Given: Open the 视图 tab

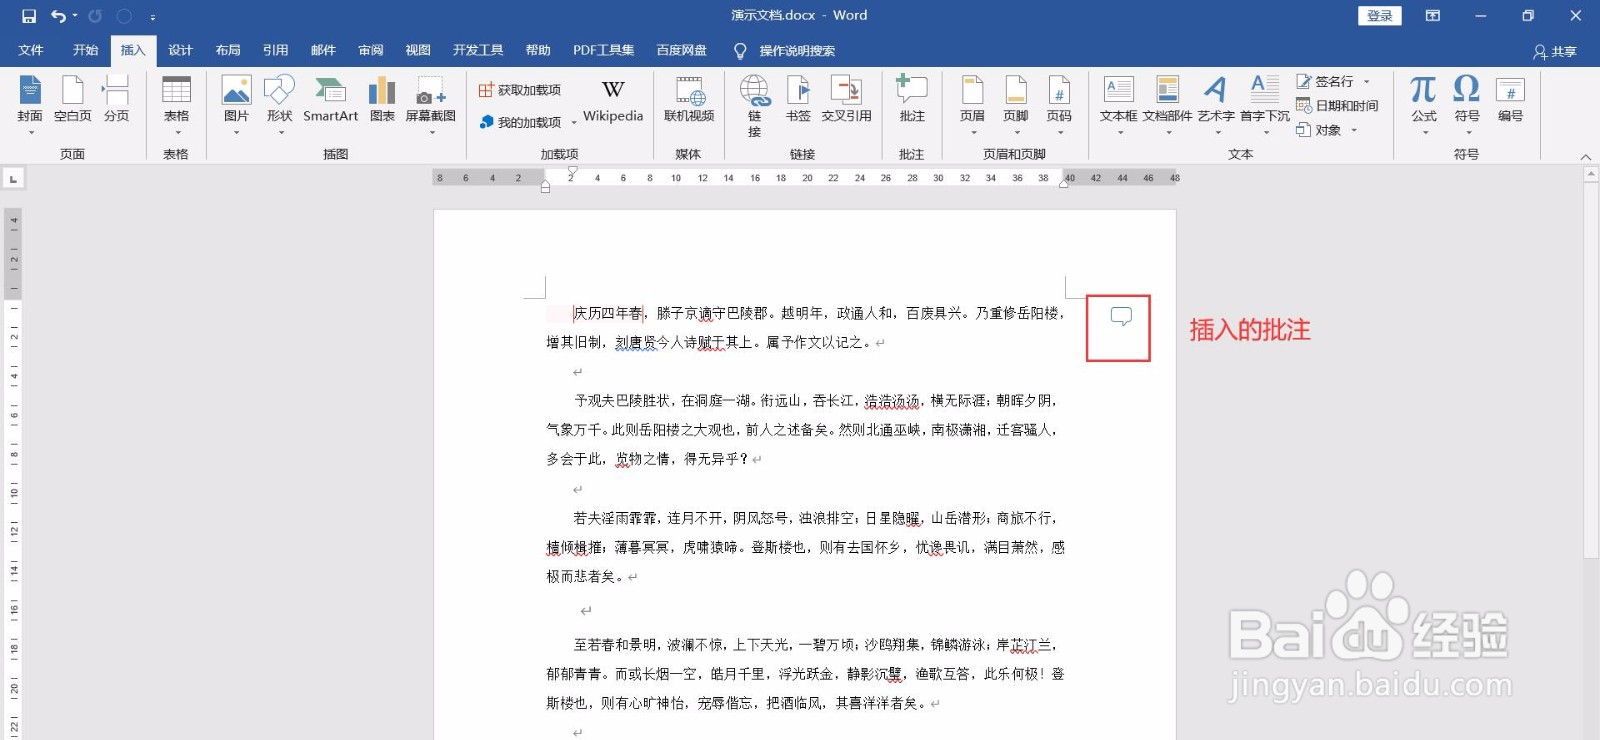Looking at the screenshot, I should tap(417, 50).
